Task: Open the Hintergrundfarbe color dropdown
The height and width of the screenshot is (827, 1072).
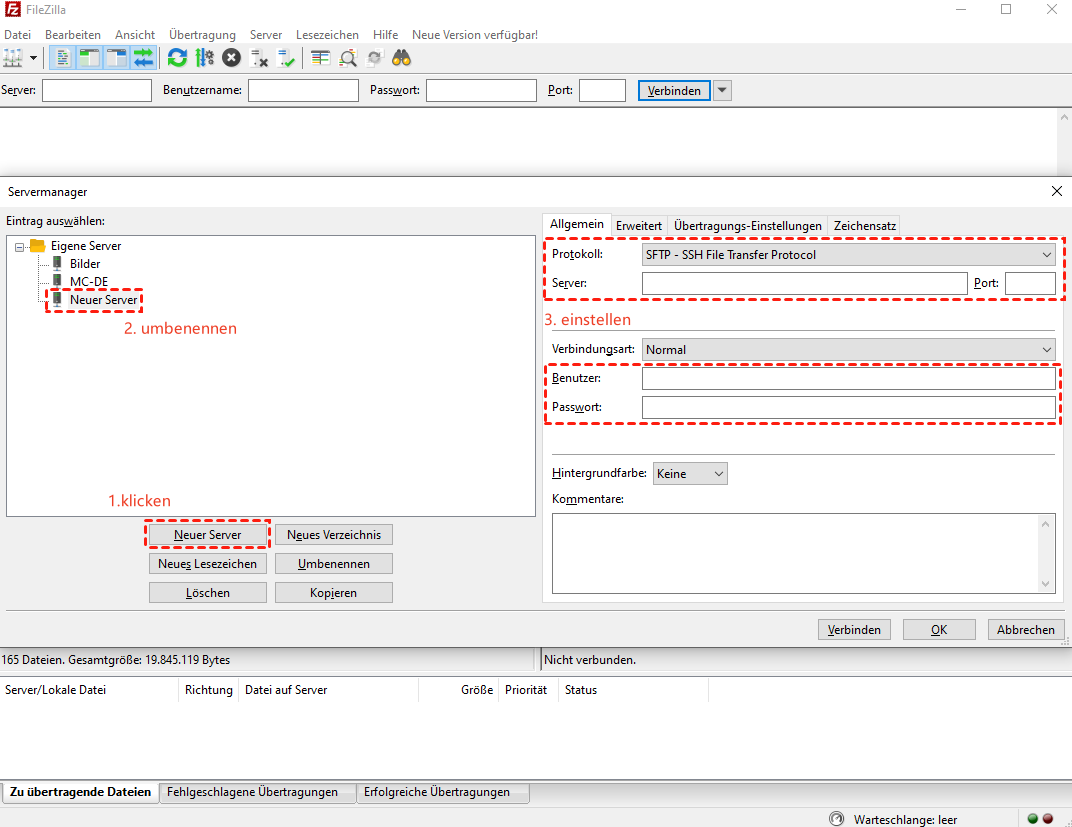Action: tap(690, 474)
